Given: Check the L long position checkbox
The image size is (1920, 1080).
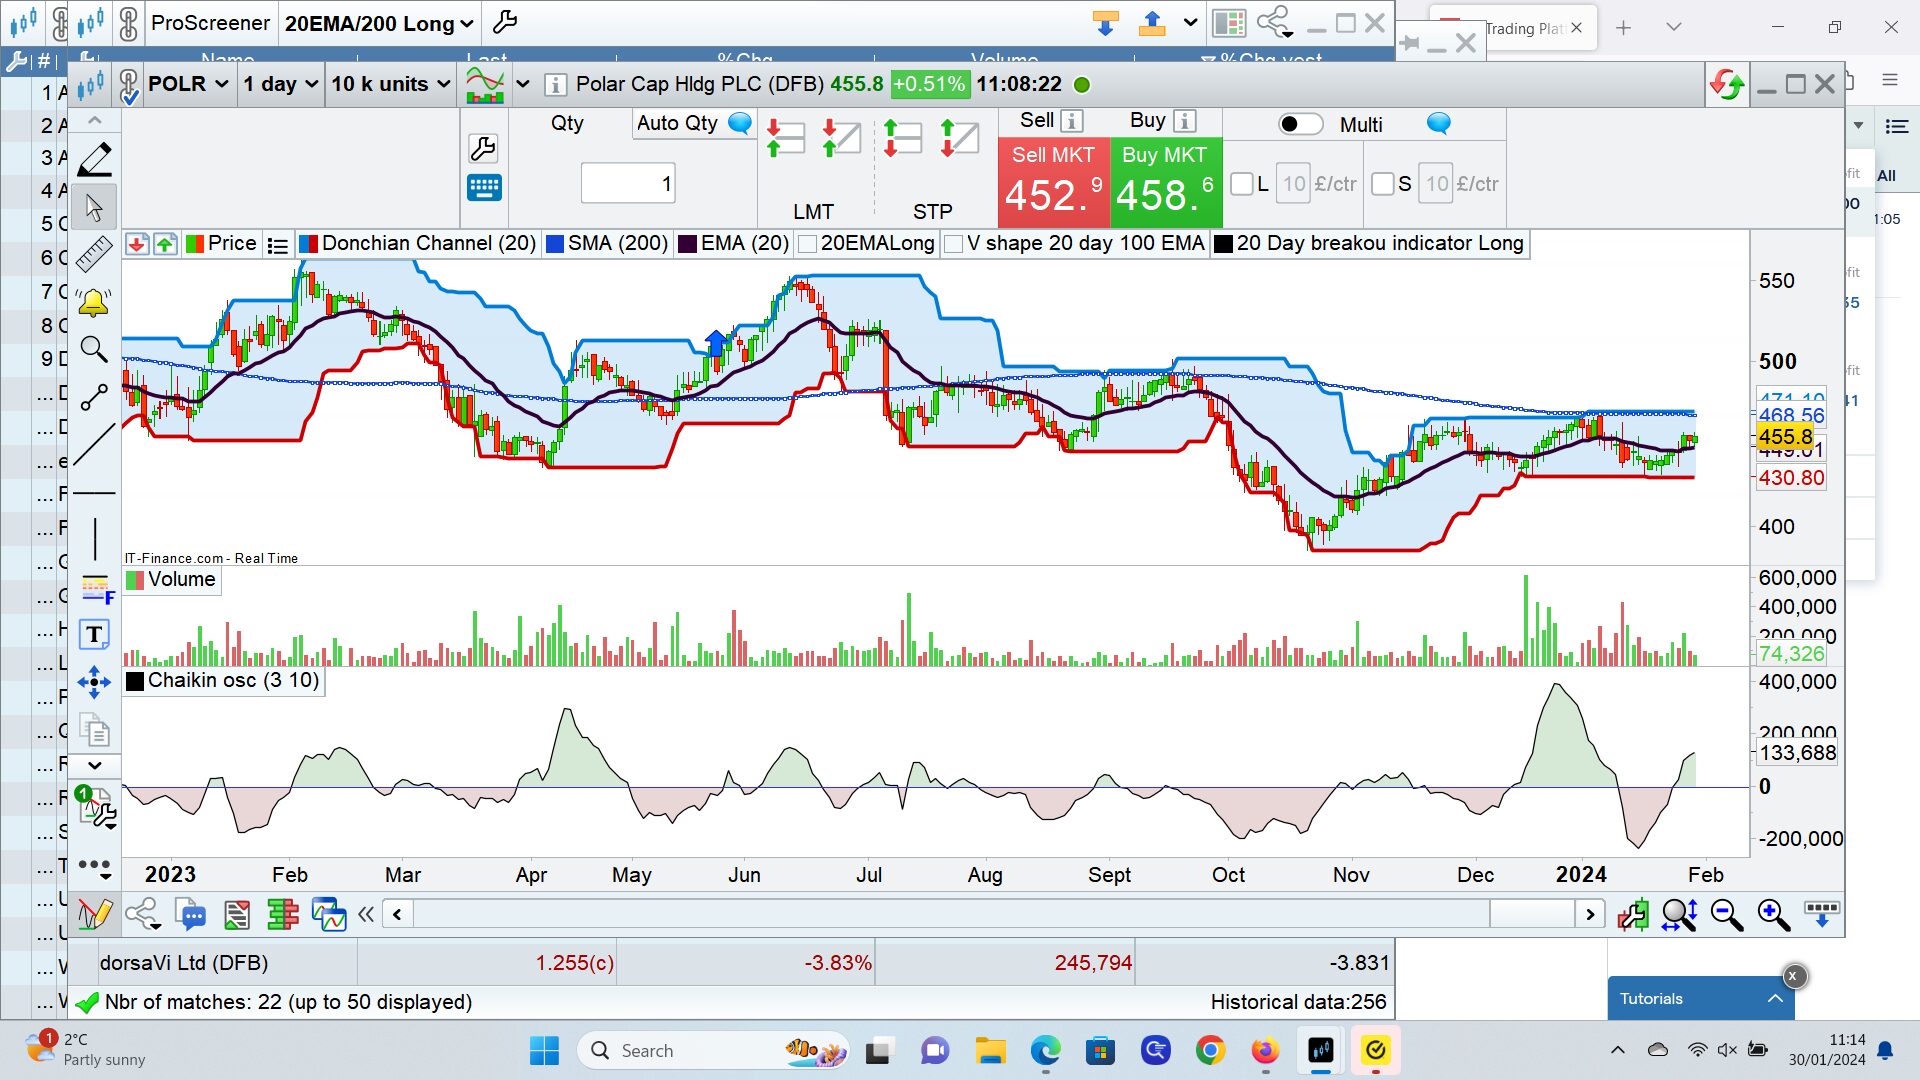Looking at the screenshot, I should [1241, 184].
